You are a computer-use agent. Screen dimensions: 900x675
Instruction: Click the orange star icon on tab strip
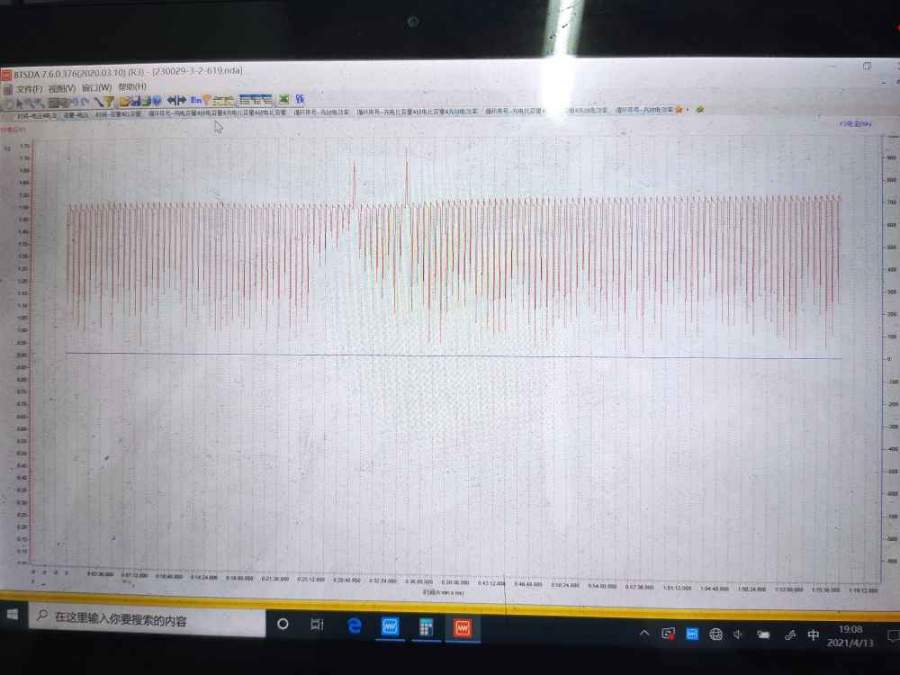point(678,110)
